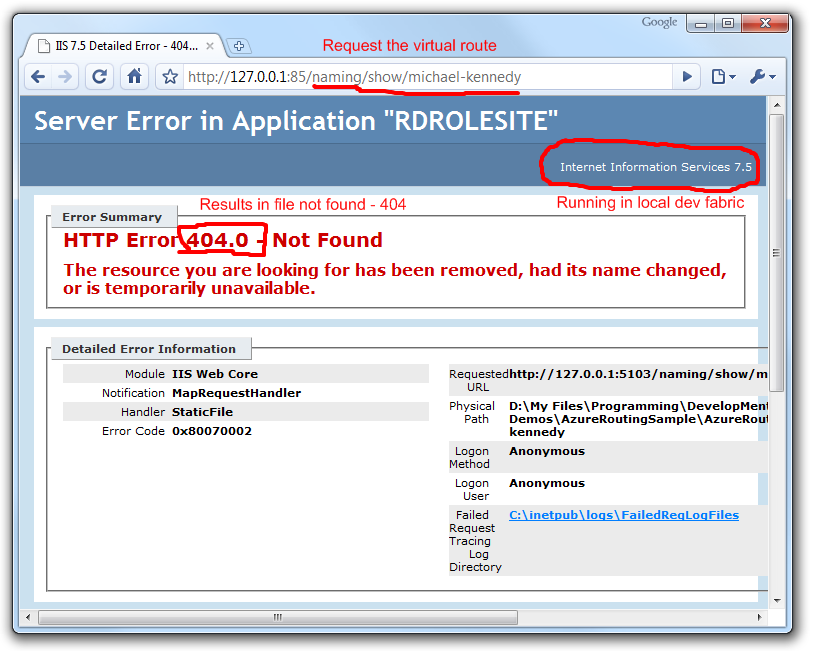Bookmark this page with the star icon
Viewport: 813px width, 651px height.
point(170,77)
